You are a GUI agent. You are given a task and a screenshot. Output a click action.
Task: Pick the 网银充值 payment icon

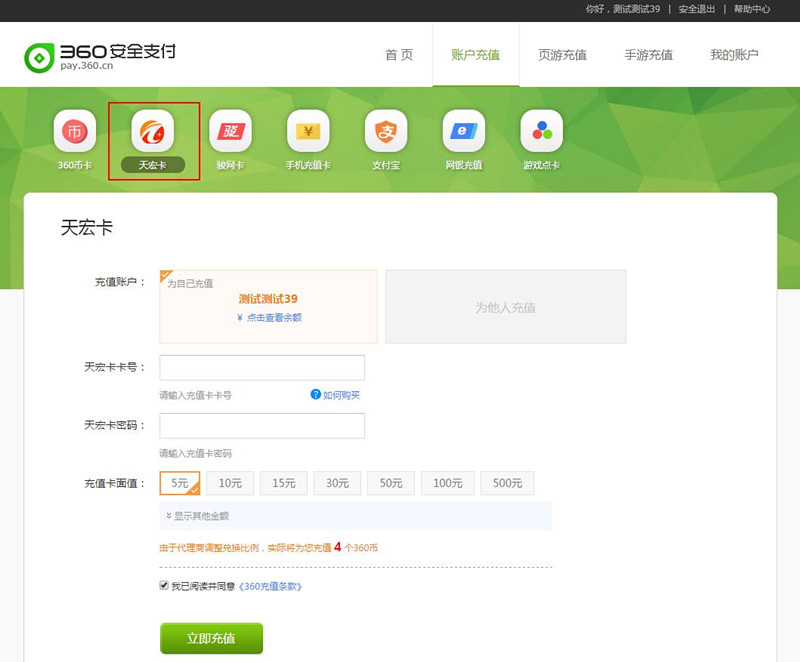(x=464, y=131)
